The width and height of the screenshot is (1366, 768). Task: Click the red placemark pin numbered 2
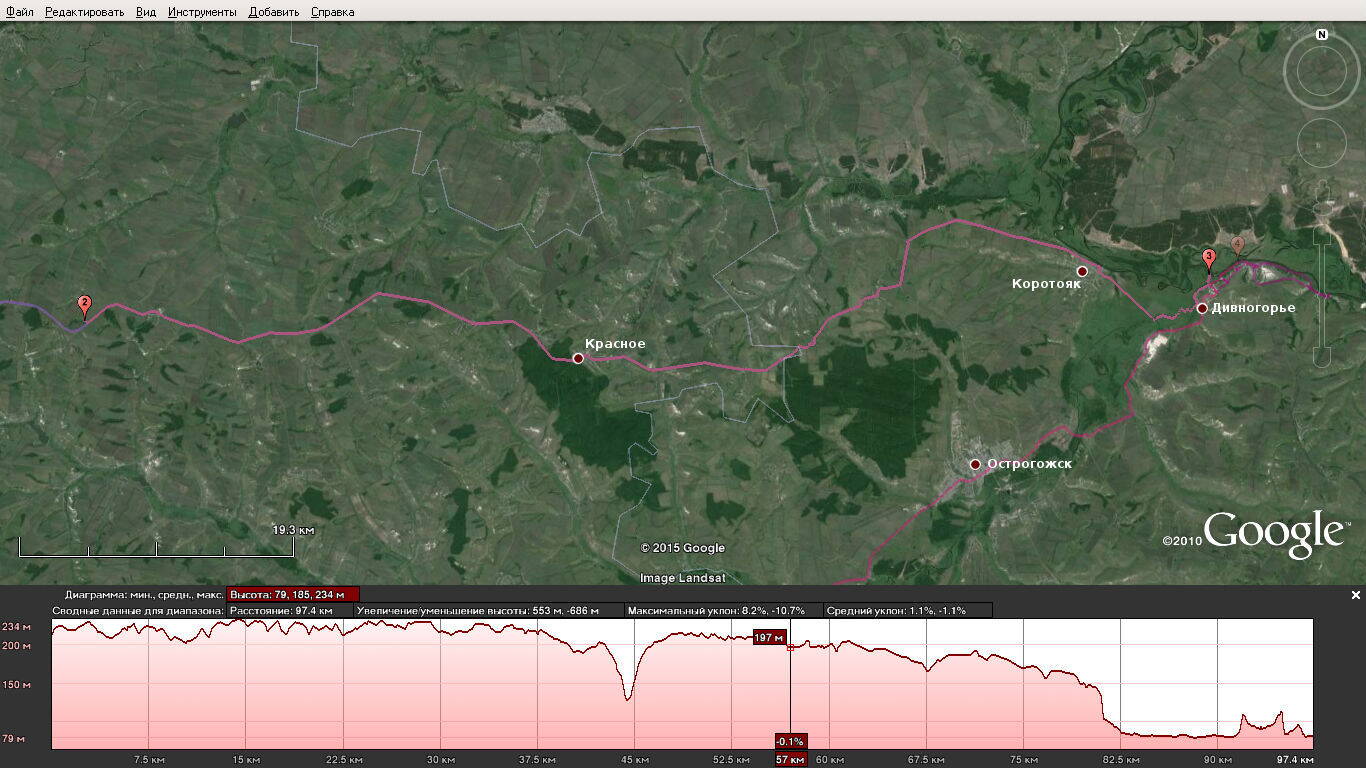tap(84, 306)
